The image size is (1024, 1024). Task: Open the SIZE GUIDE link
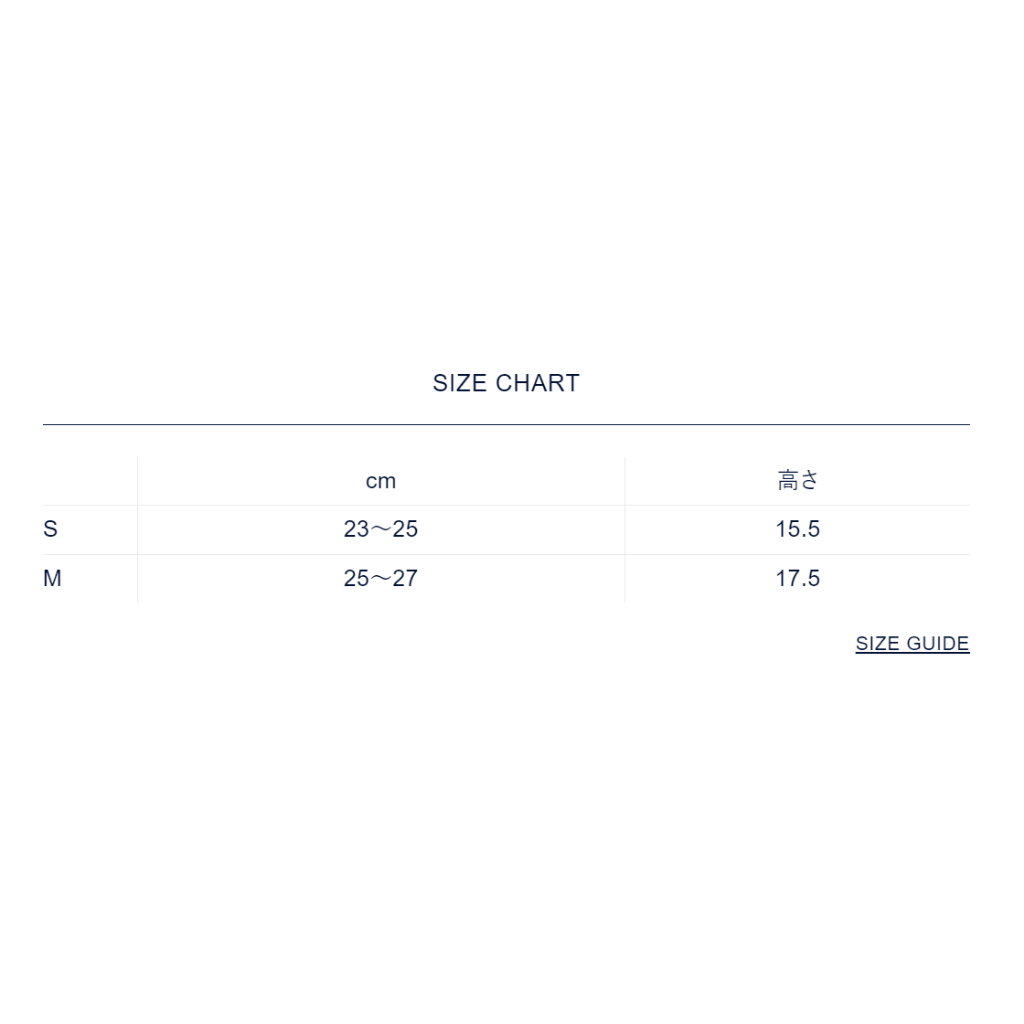pyautogui.click(x=912, y=644)
